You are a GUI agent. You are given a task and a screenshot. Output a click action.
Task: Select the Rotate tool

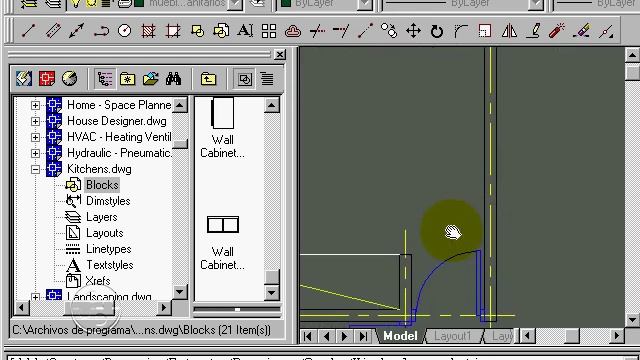click(437, 31)
